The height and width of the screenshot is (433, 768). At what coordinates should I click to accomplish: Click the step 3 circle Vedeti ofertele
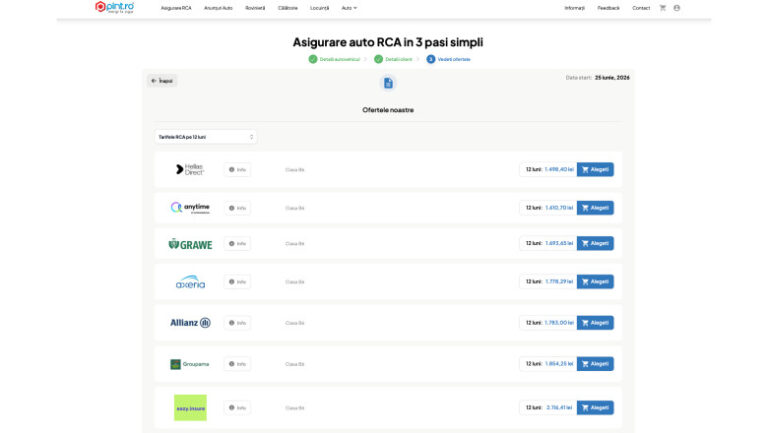pos(431,59)
